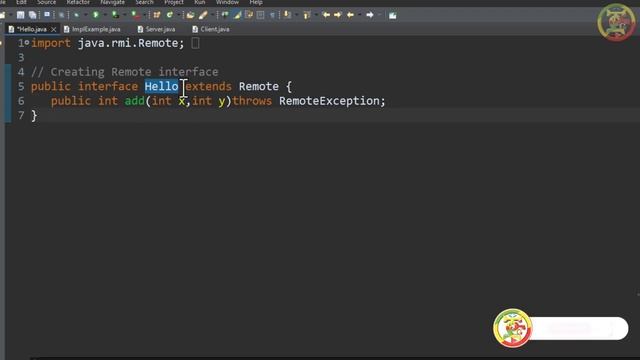
Task: Click the Coverage run icon
Action: point(116,15)
